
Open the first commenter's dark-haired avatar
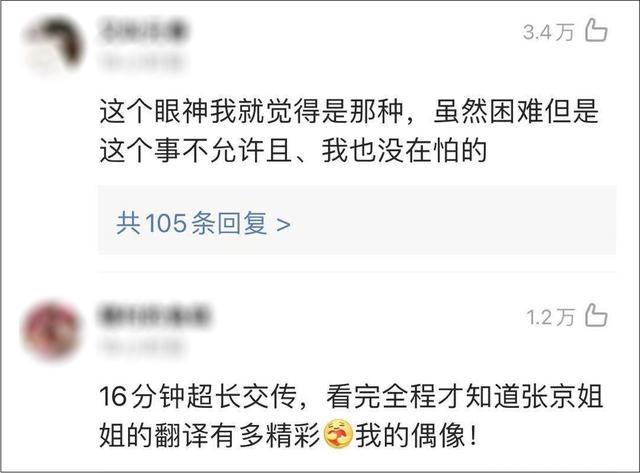[x=53, y=45]
